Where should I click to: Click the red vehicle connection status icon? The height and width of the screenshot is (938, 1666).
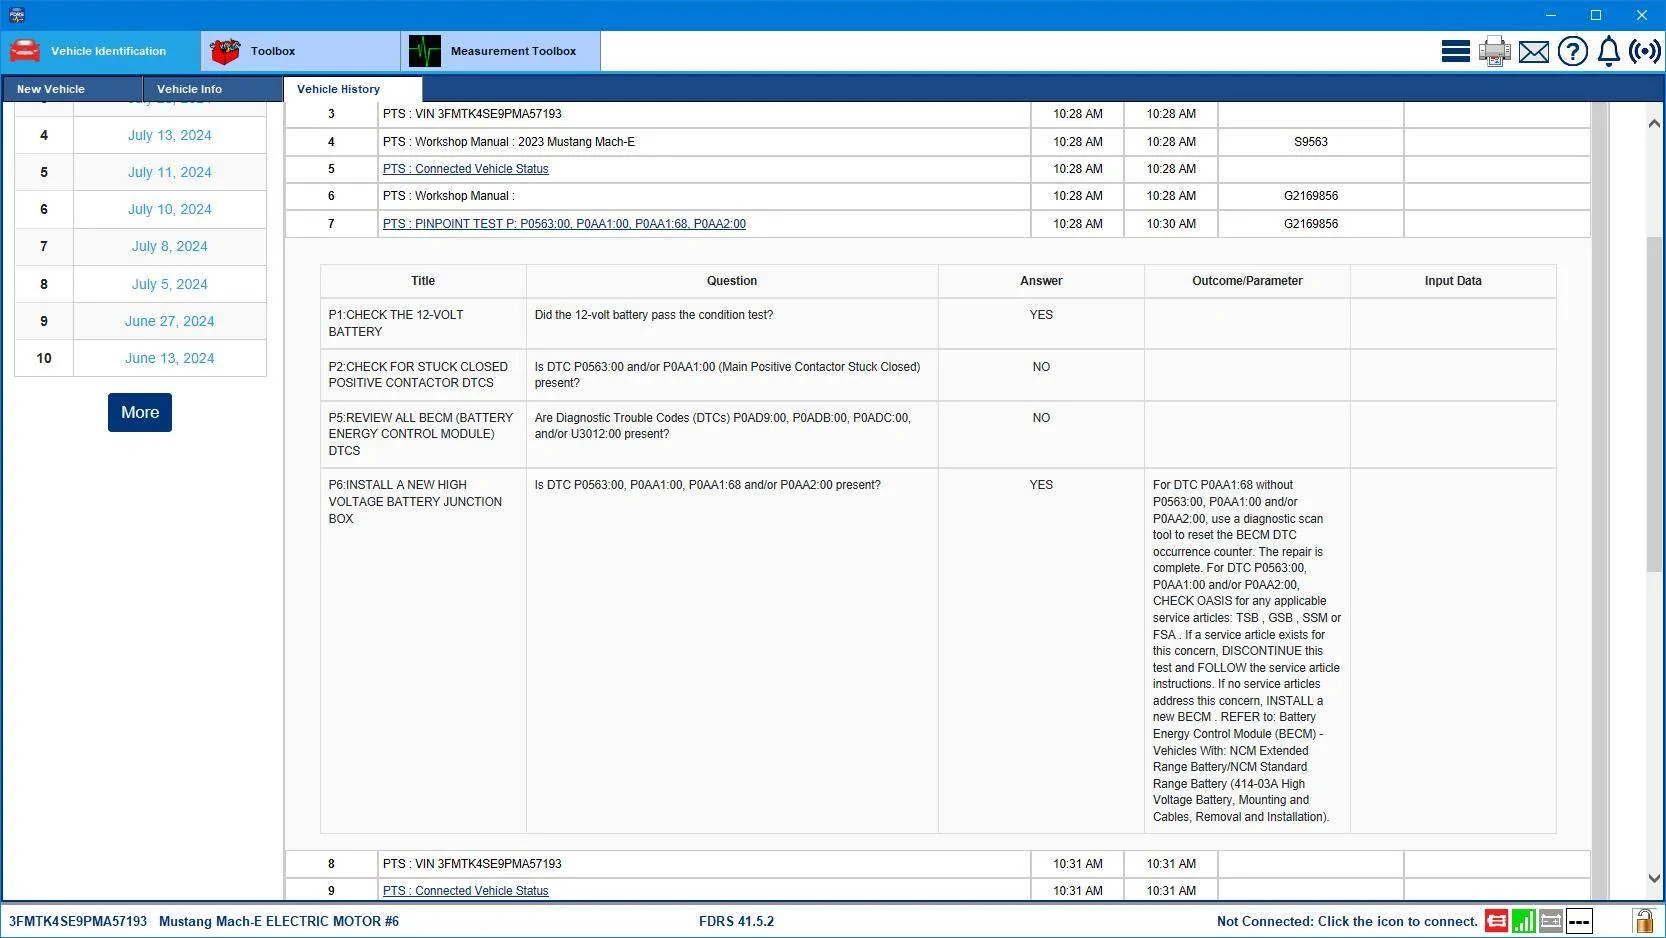click(1496, 921)
